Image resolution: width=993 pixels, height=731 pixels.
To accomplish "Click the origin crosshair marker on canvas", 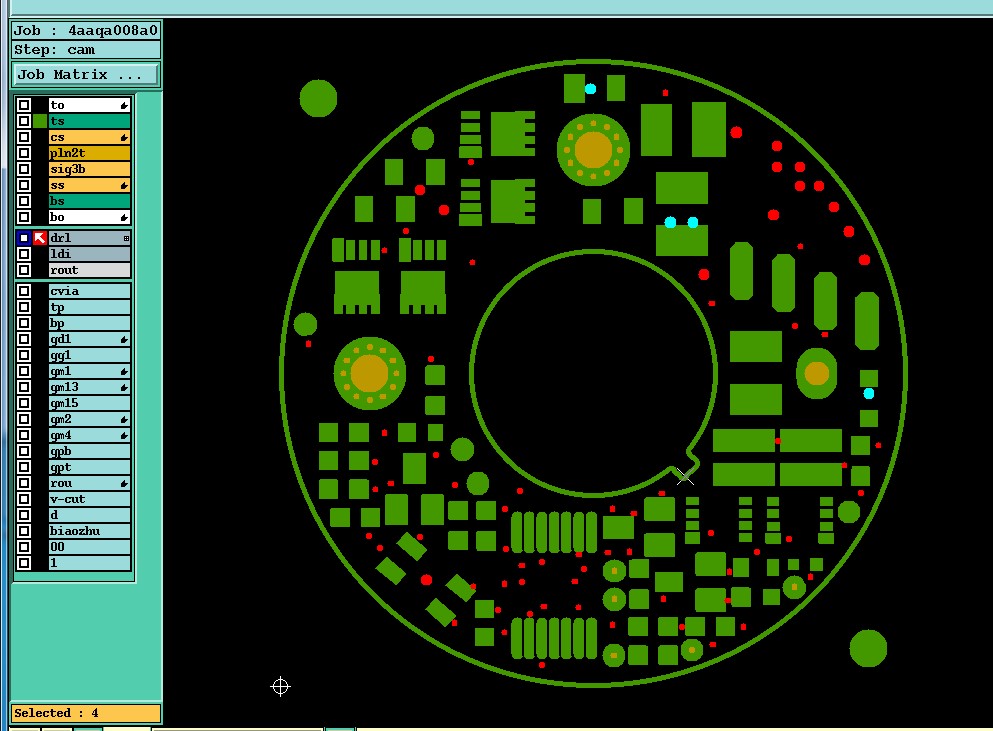I will [281, 687].
